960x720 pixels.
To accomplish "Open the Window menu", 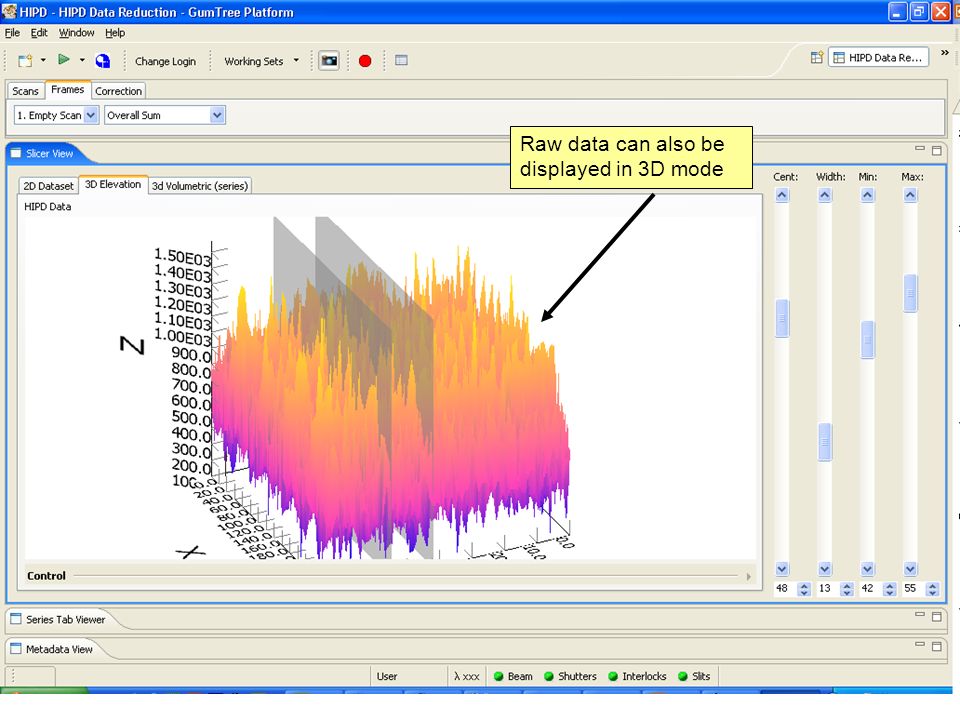I will tap(77, 33).
